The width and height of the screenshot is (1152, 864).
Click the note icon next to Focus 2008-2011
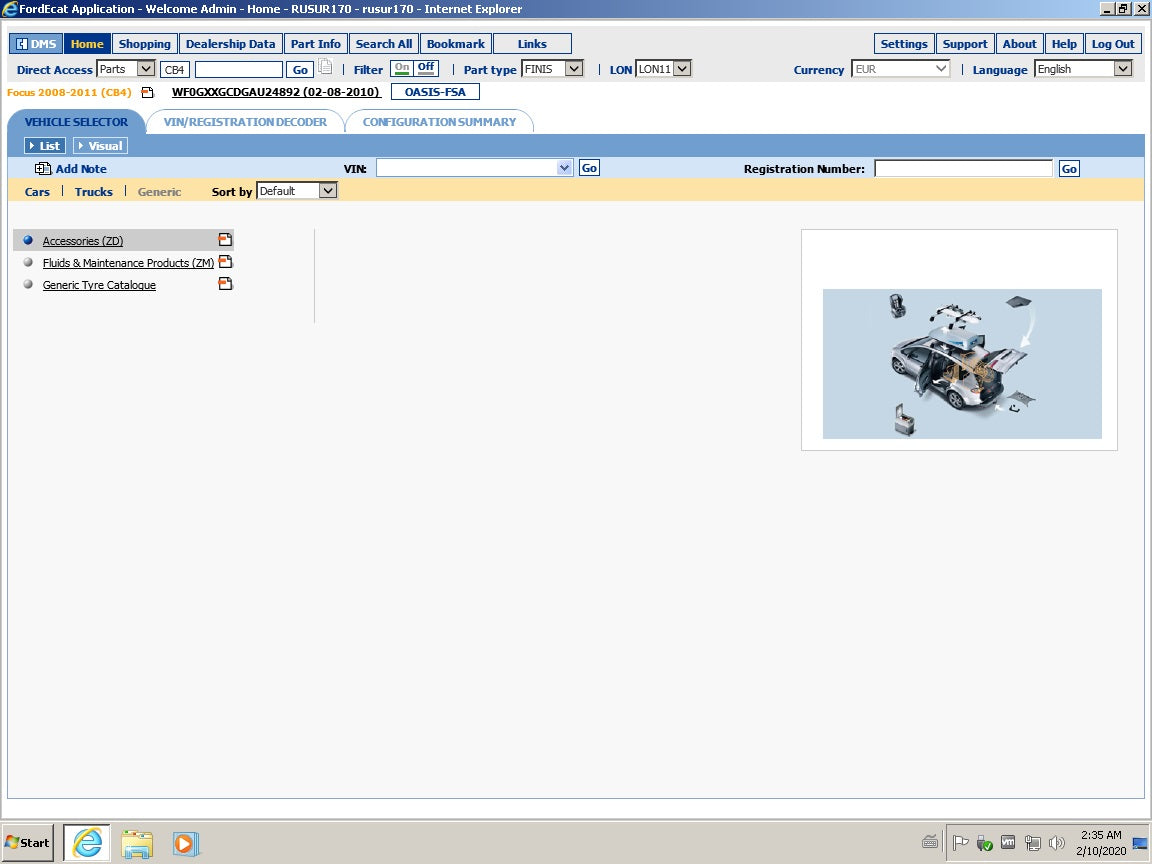pyautogui.click(x=146, y=90)
